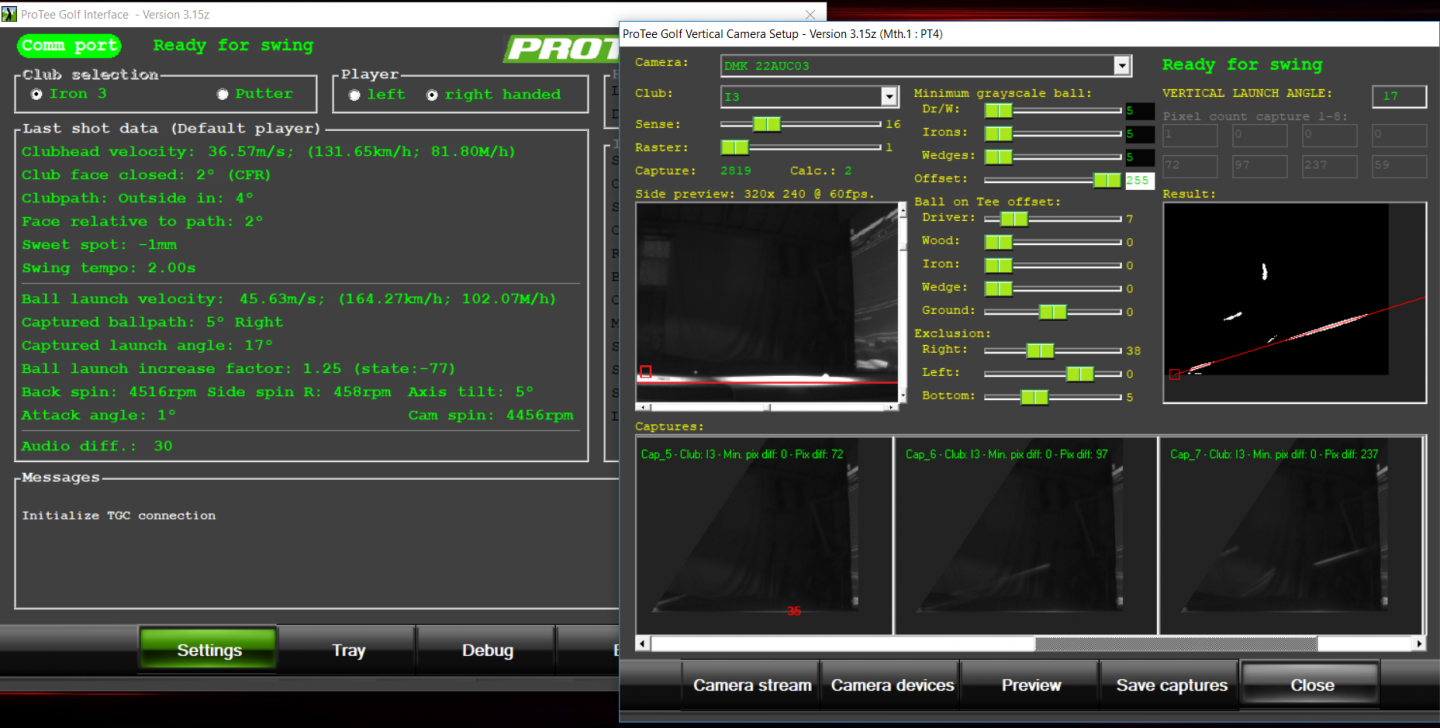Screen dimensions: 1440x728
Task: Click the "Club face closed: 2° (CFR)" line
Action: pyautogui.click(x=146, y=175)
